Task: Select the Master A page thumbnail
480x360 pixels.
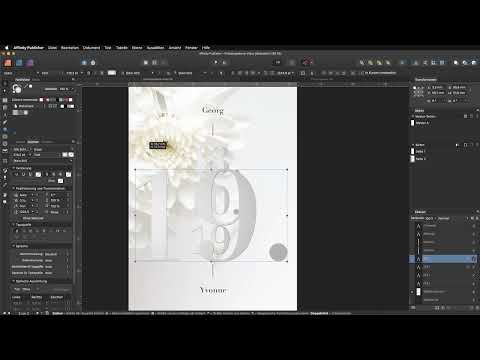Action: 412,123
